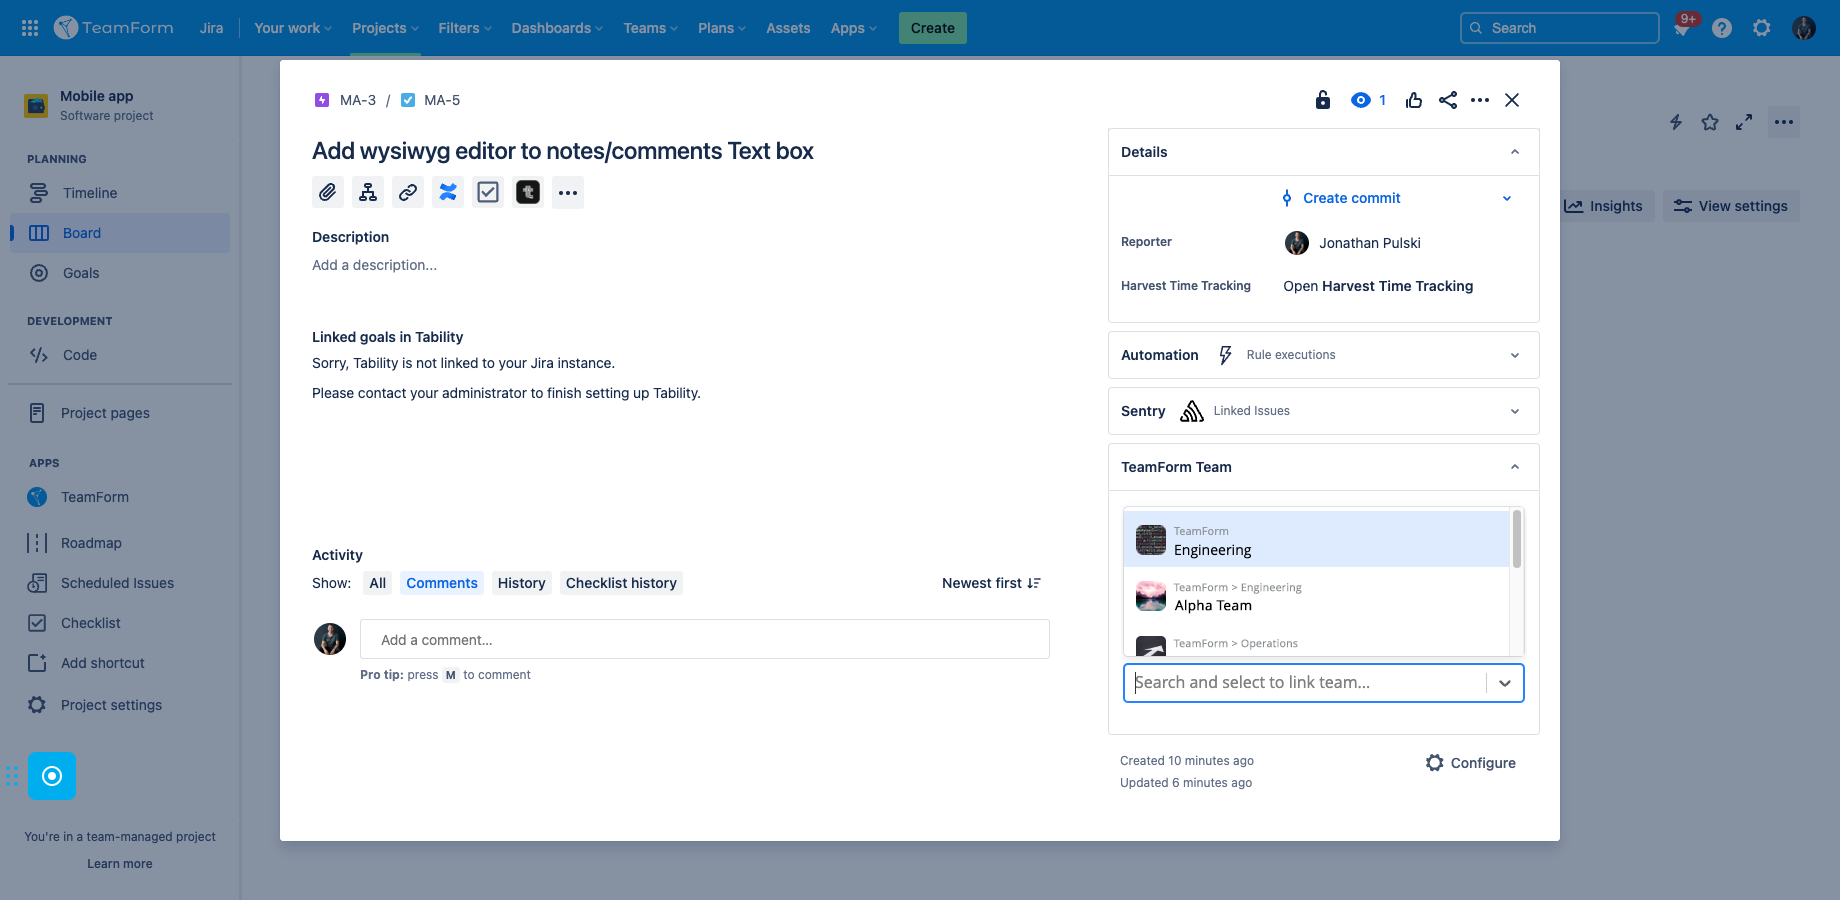The height and width of the screenshot is (900, 1840).
Task: Expand the Automation panel chevron
Action: click(x=1515, y=355)
